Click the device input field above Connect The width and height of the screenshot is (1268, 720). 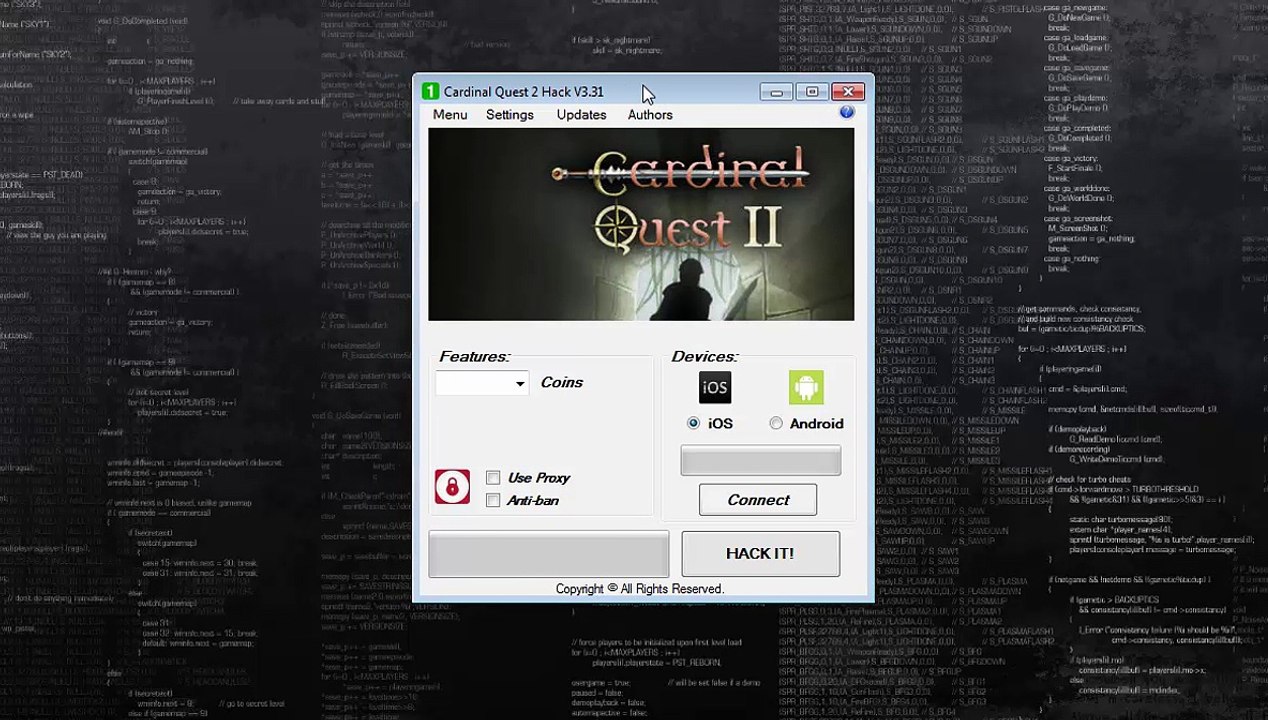coord(761,461)
